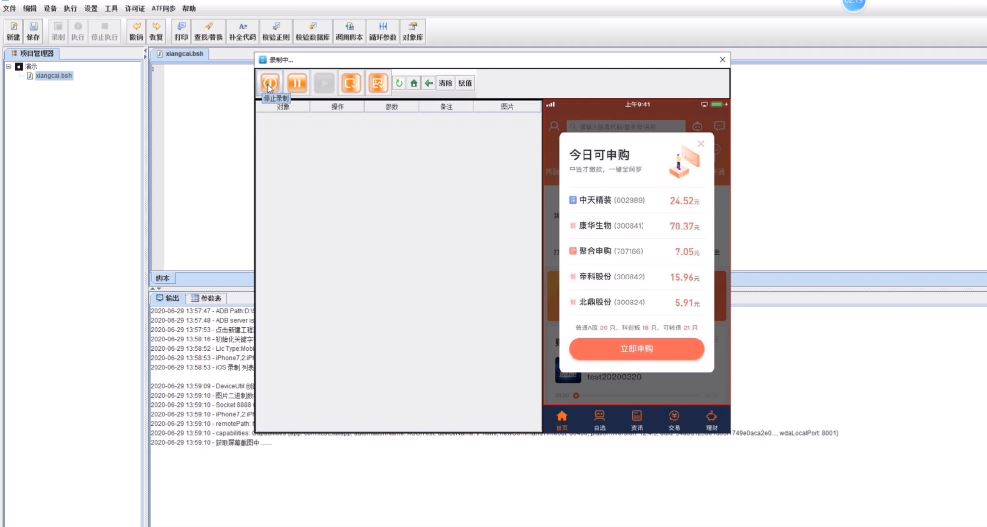Click the green refresh icon in recording toolbar

pyautogui.click(x=399, y=83)
